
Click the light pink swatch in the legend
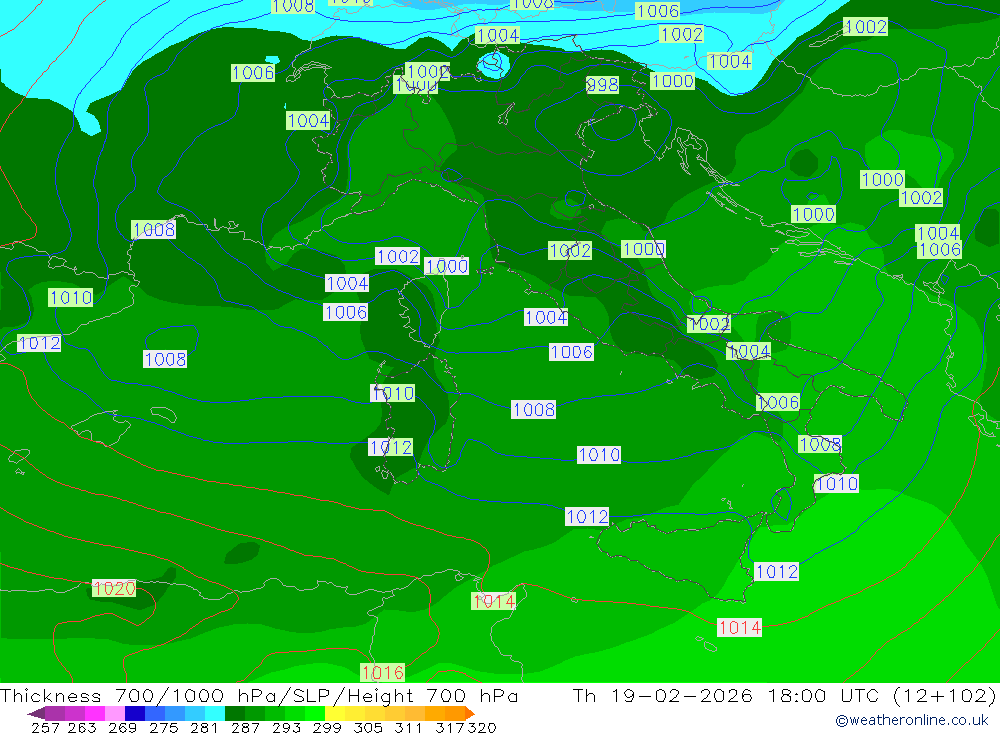coord(115,714)
